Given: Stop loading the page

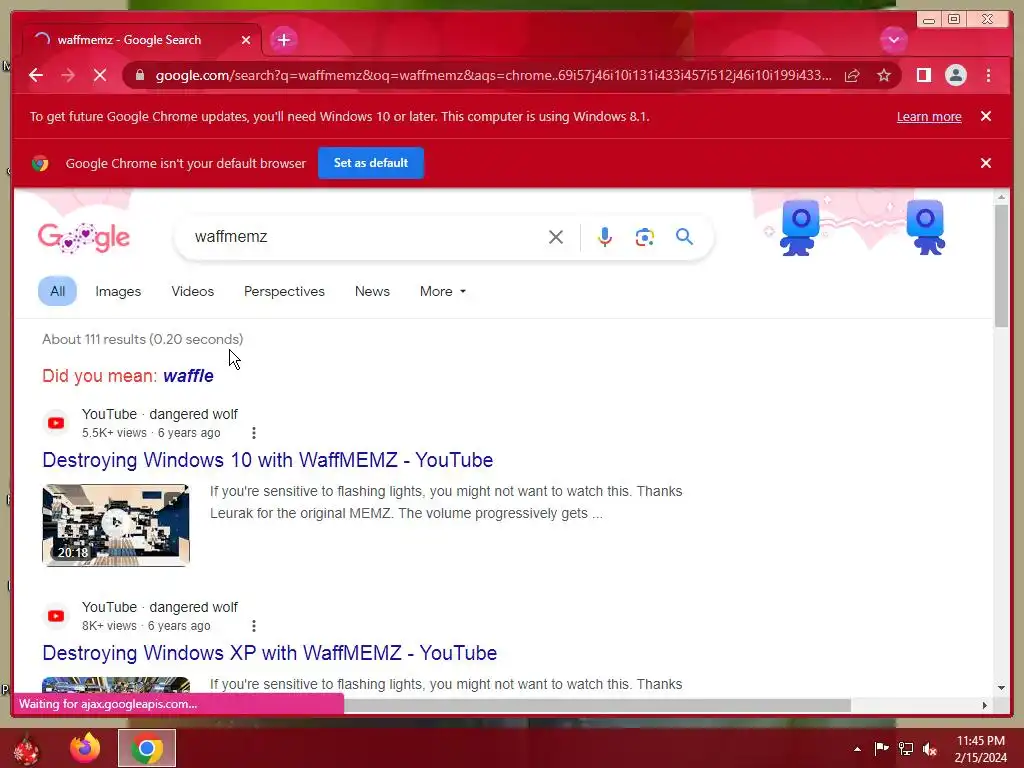Looking at the screenshot, I should click(100, 75).
